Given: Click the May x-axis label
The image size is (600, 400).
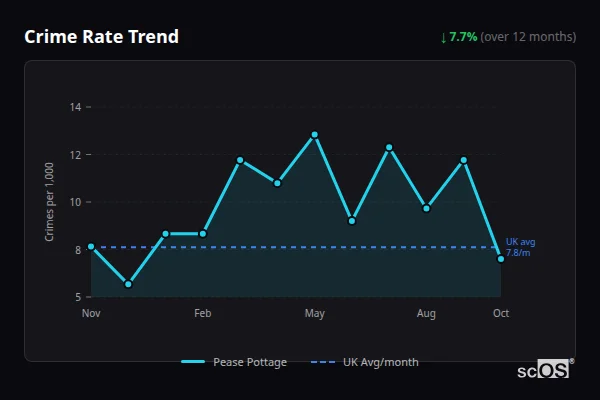Looking at the screenshot, I should [315, 313].
